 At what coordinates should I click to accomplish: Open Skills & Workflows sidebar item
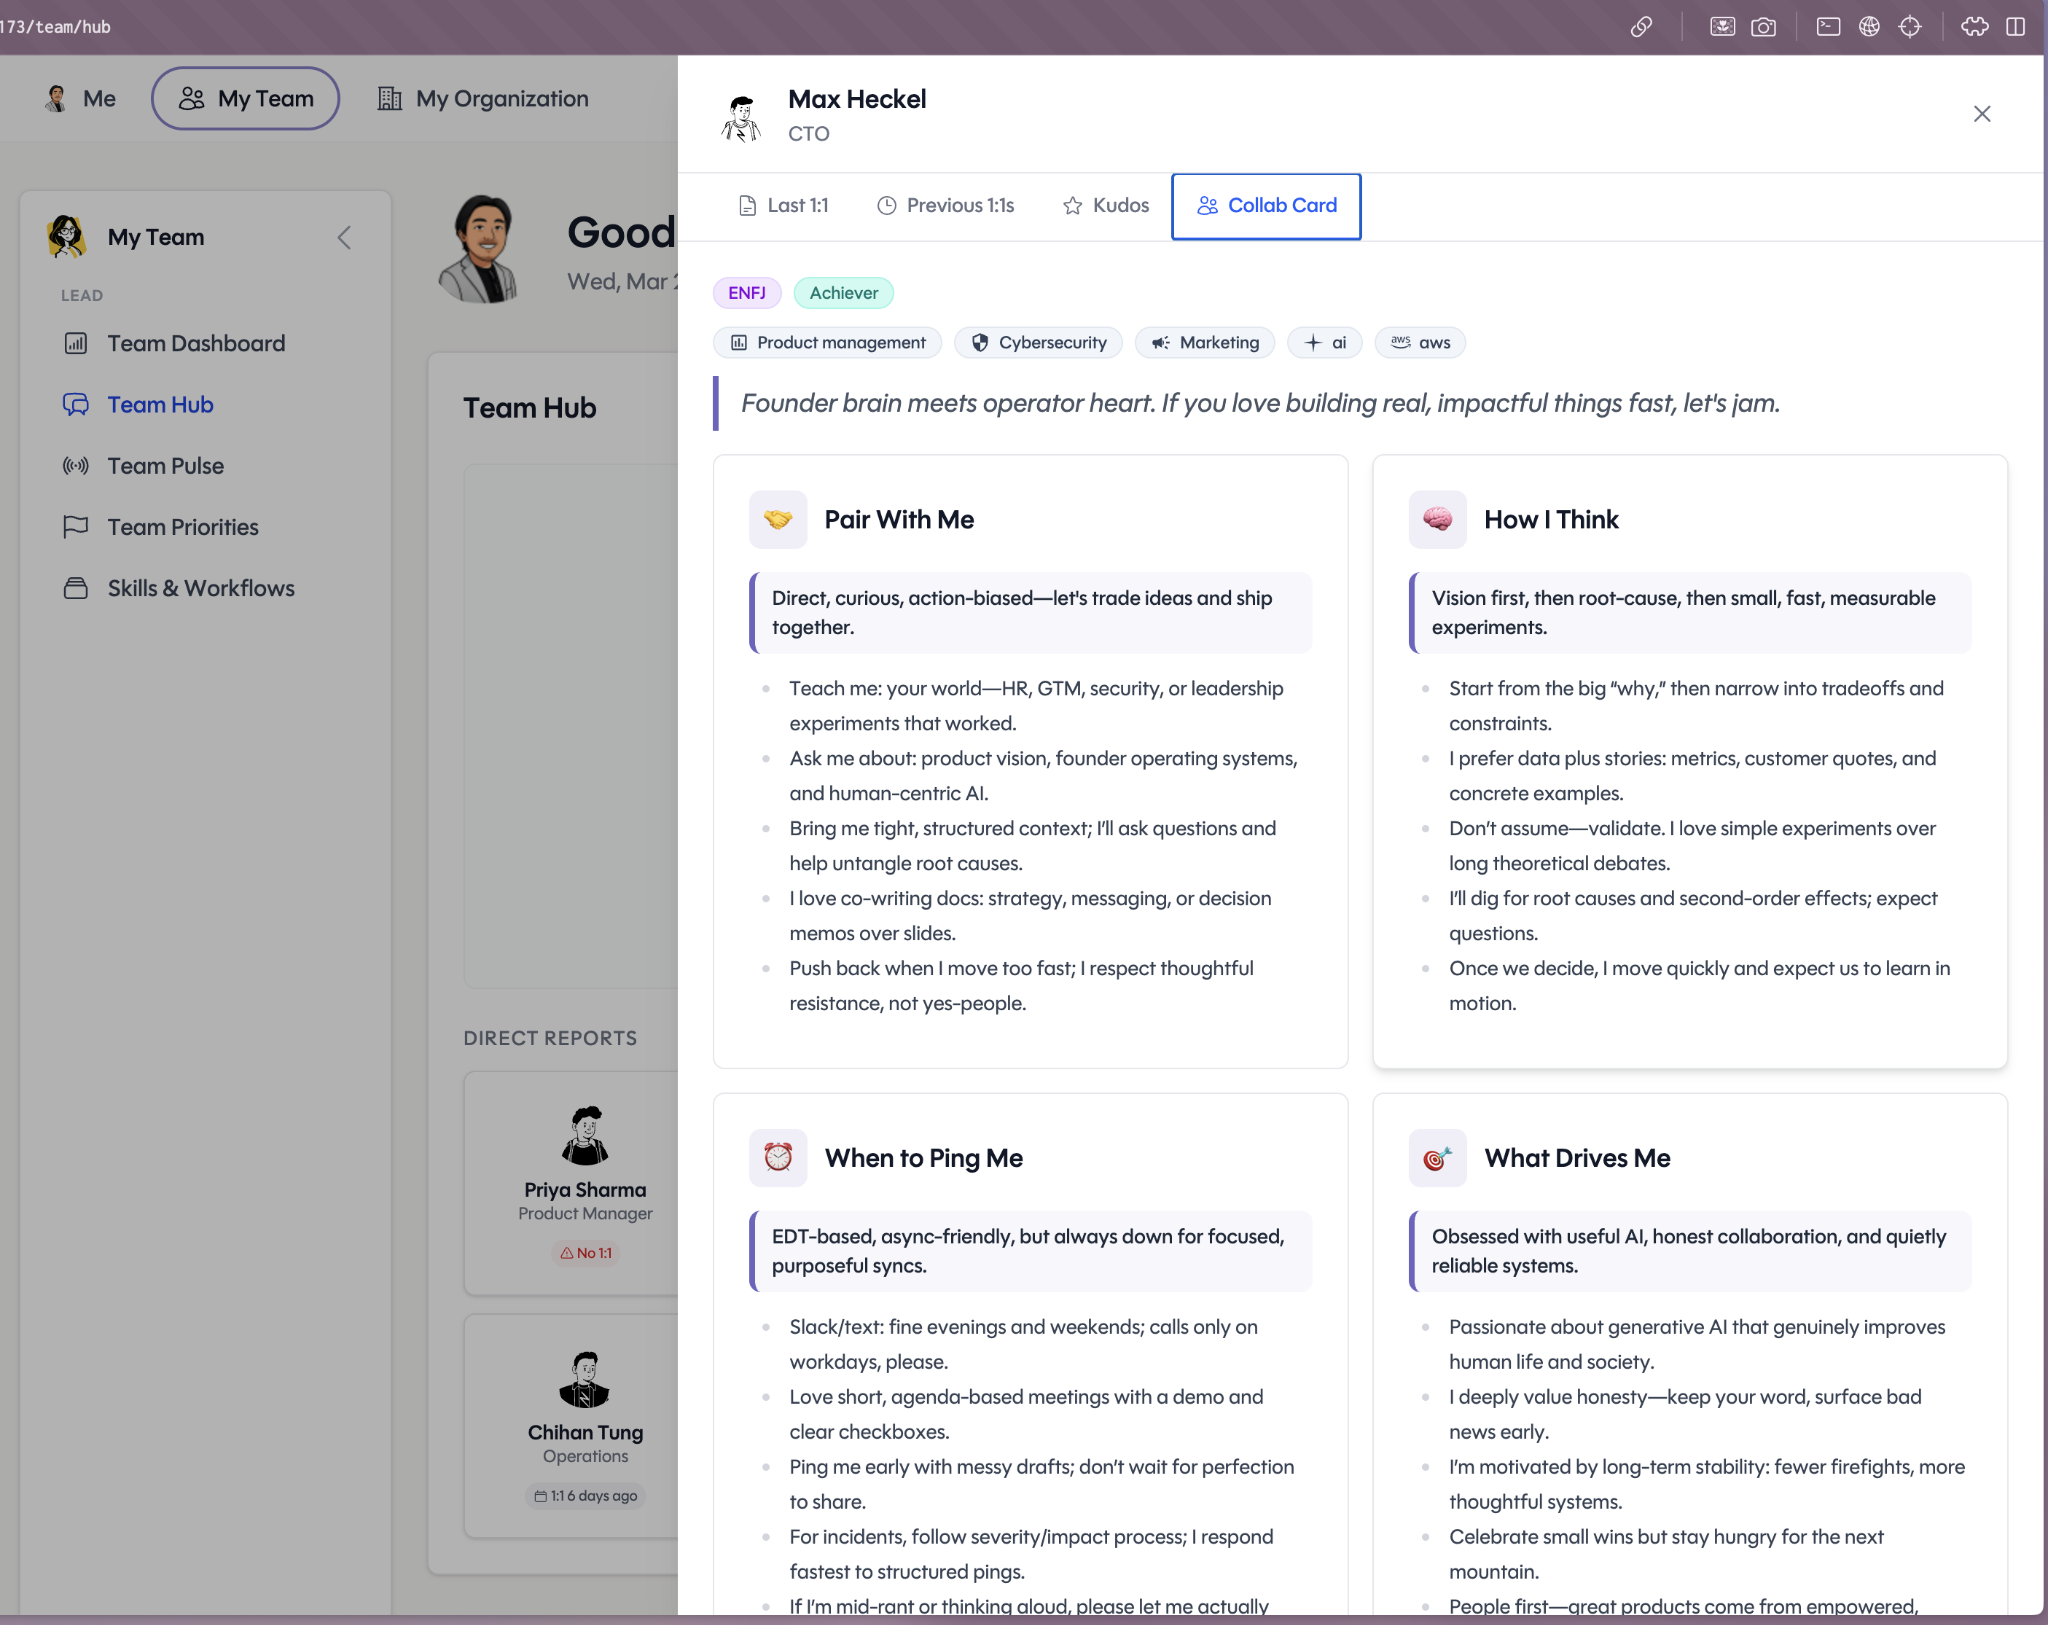click(200, 588)
